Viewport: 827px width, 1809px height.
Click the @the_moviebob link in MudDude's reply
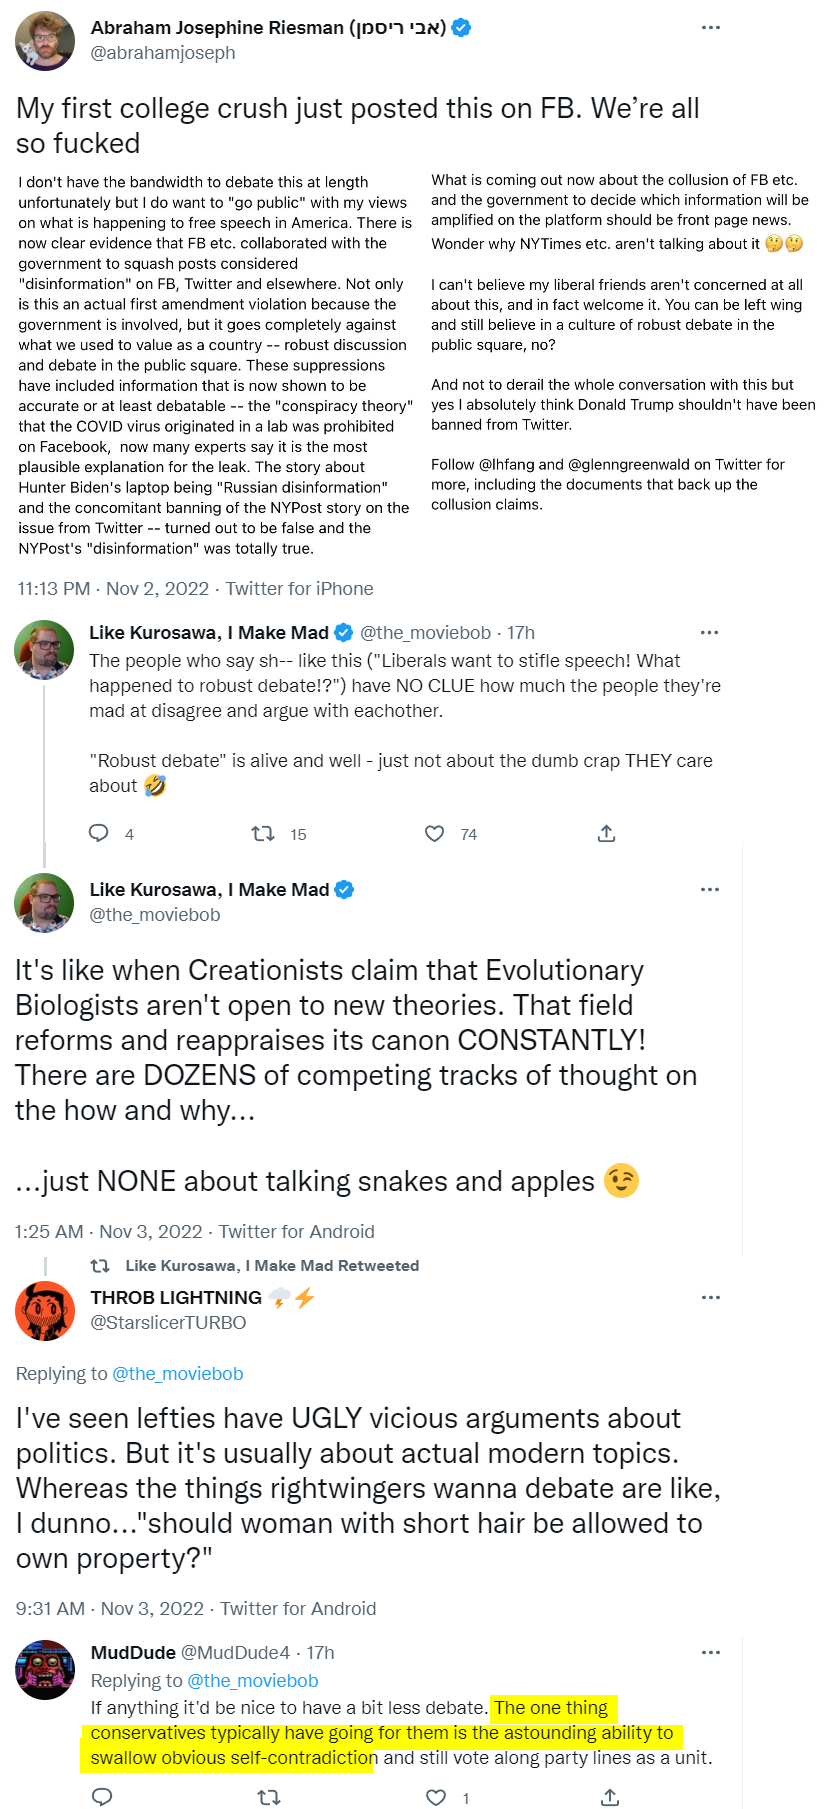[253, 1681]
